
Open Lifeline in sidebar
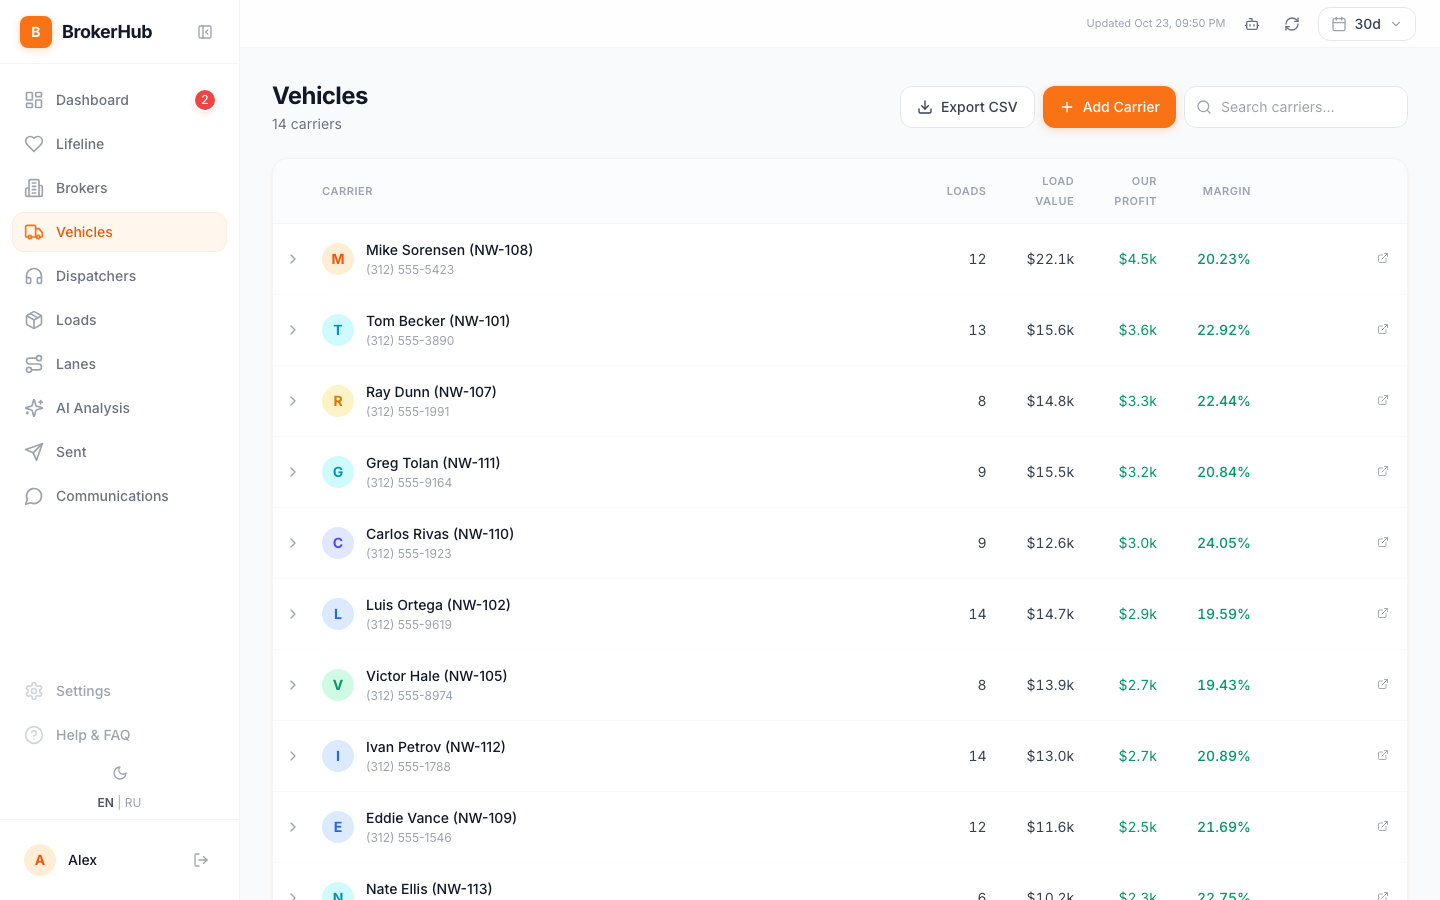pos(119,144)
